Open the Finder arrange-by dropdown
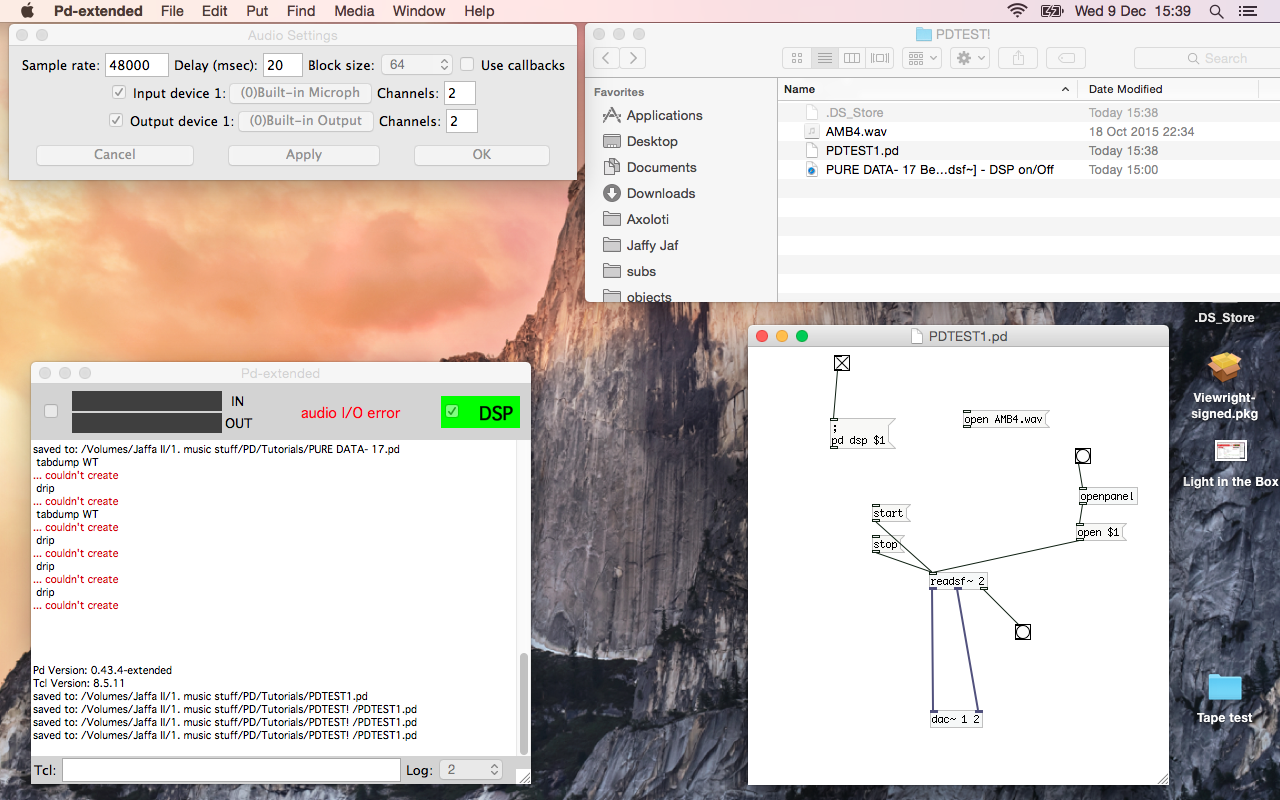 coord(921,58)
